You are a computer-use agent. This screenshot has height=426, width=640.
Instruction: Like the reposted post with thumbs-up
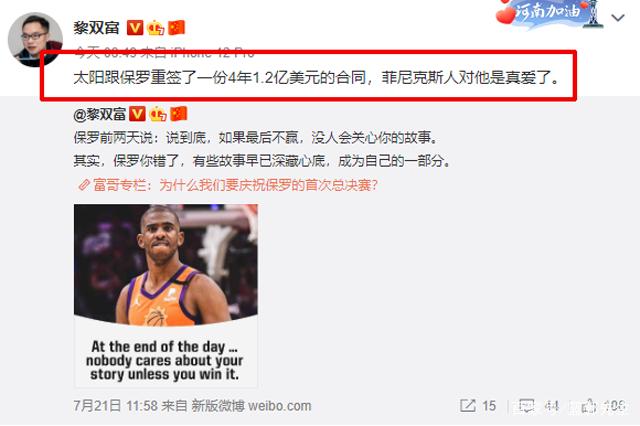588,406
